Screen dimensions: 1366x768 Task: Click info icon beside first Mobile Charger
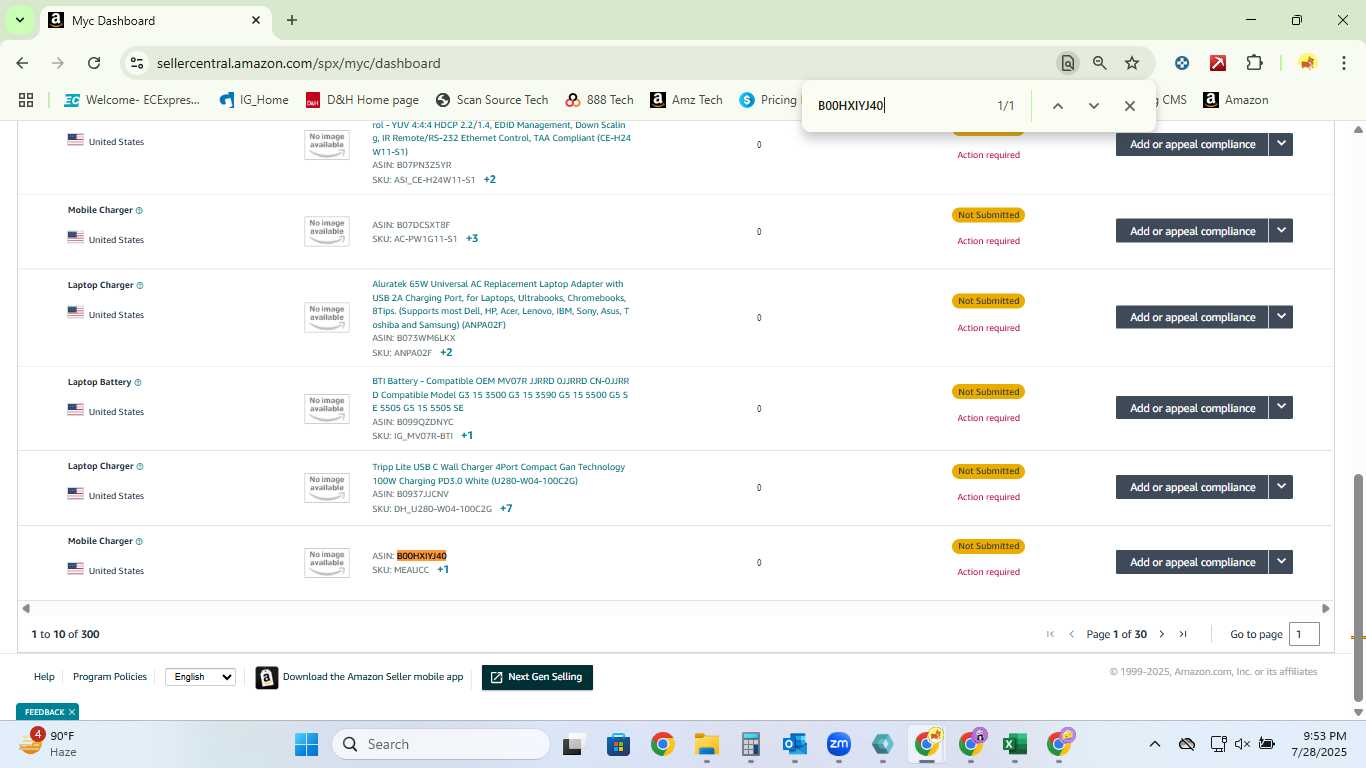[139, 211]
